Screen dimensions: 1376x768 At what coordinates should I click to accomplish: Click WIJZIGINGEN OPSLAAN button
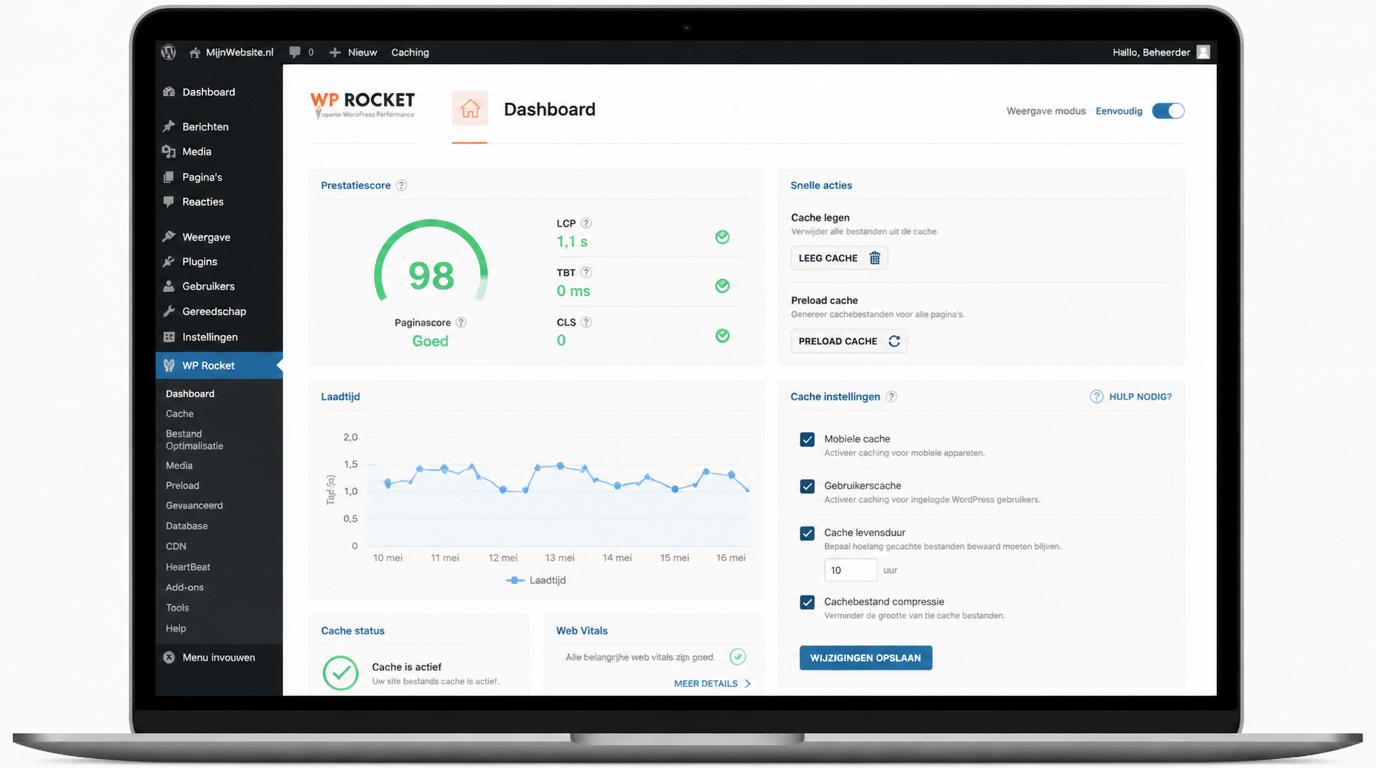click(866, 658)
